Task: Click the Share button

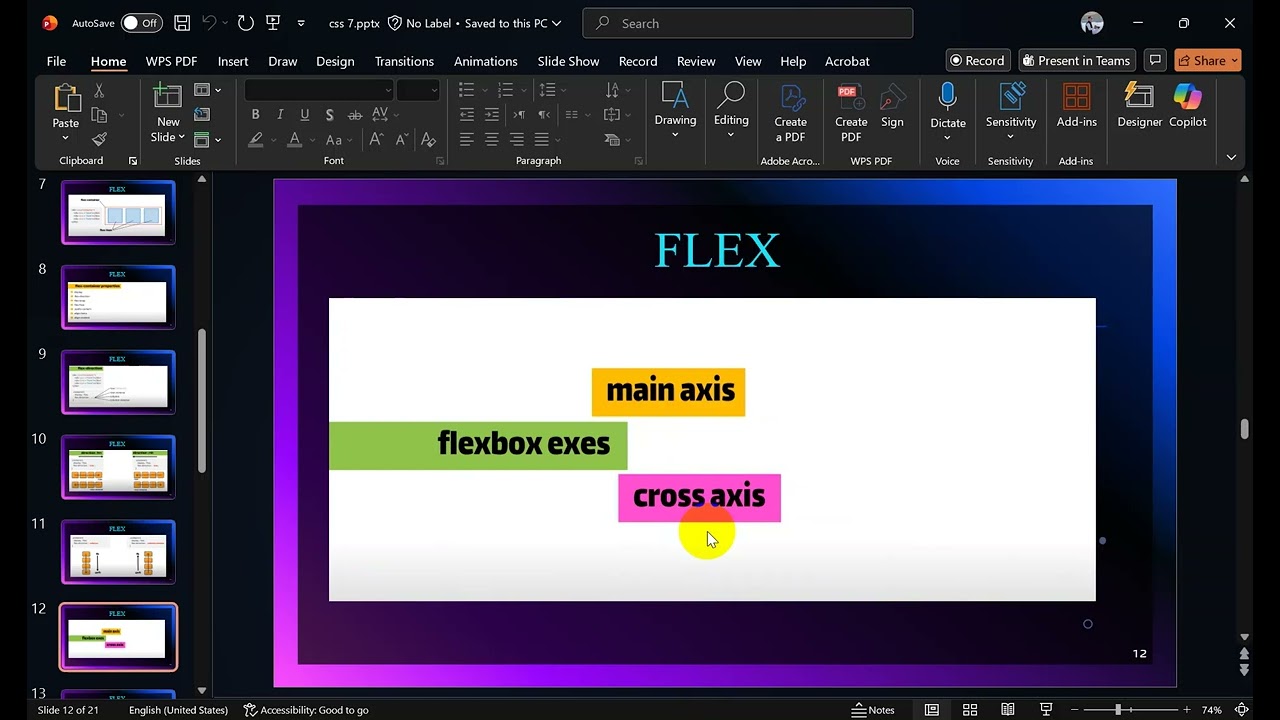Action: (x=1208, y=60)
